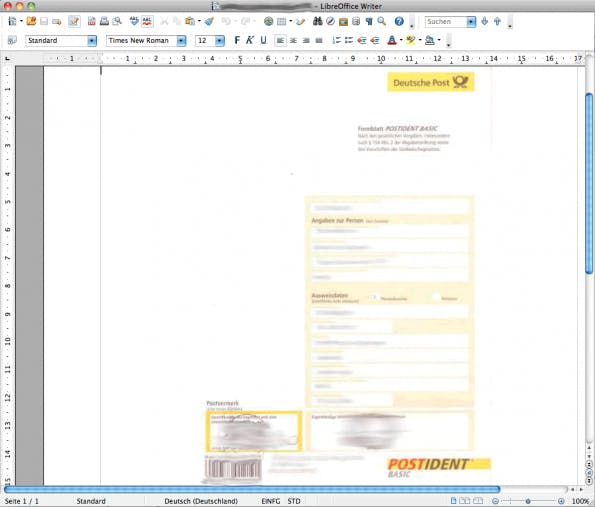Toggle the Show Draw Functions pencil icon
Screen dimensions: 595x507
tap(301, 22)
